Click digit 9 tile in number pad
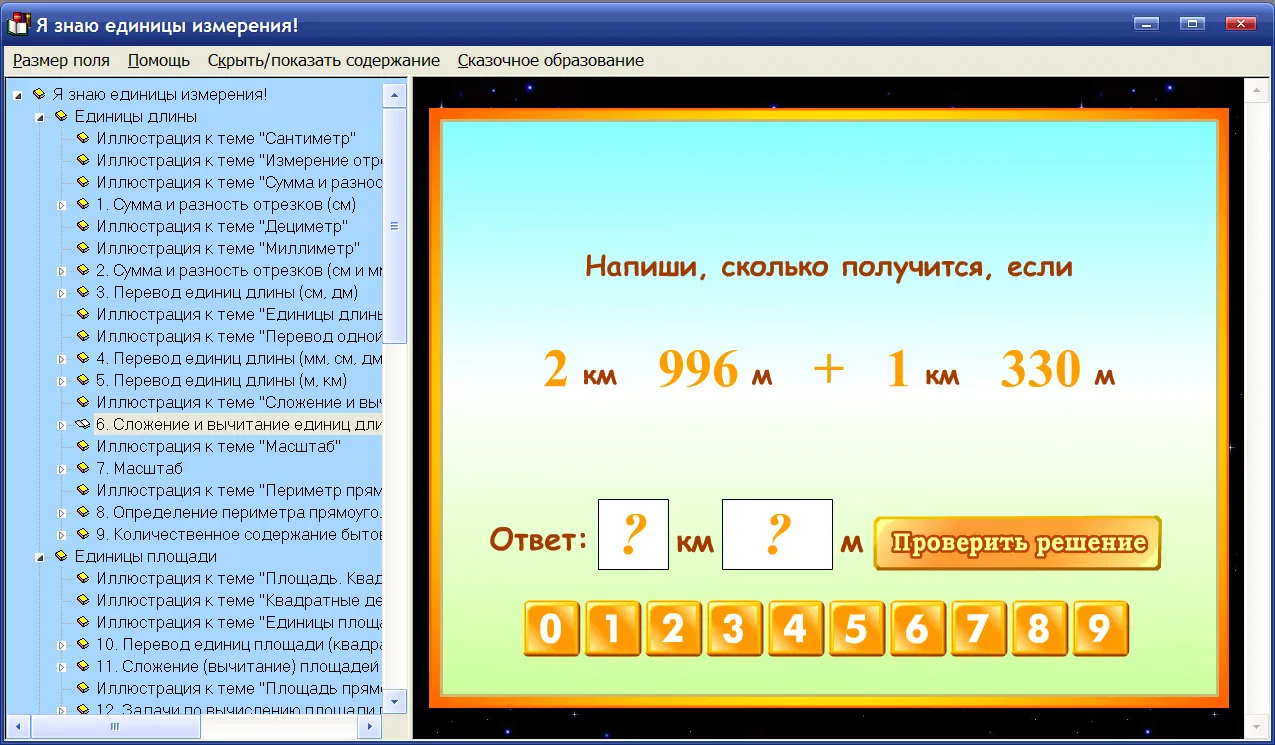This screenshot has width=1275, height=745. (1100, 628)
